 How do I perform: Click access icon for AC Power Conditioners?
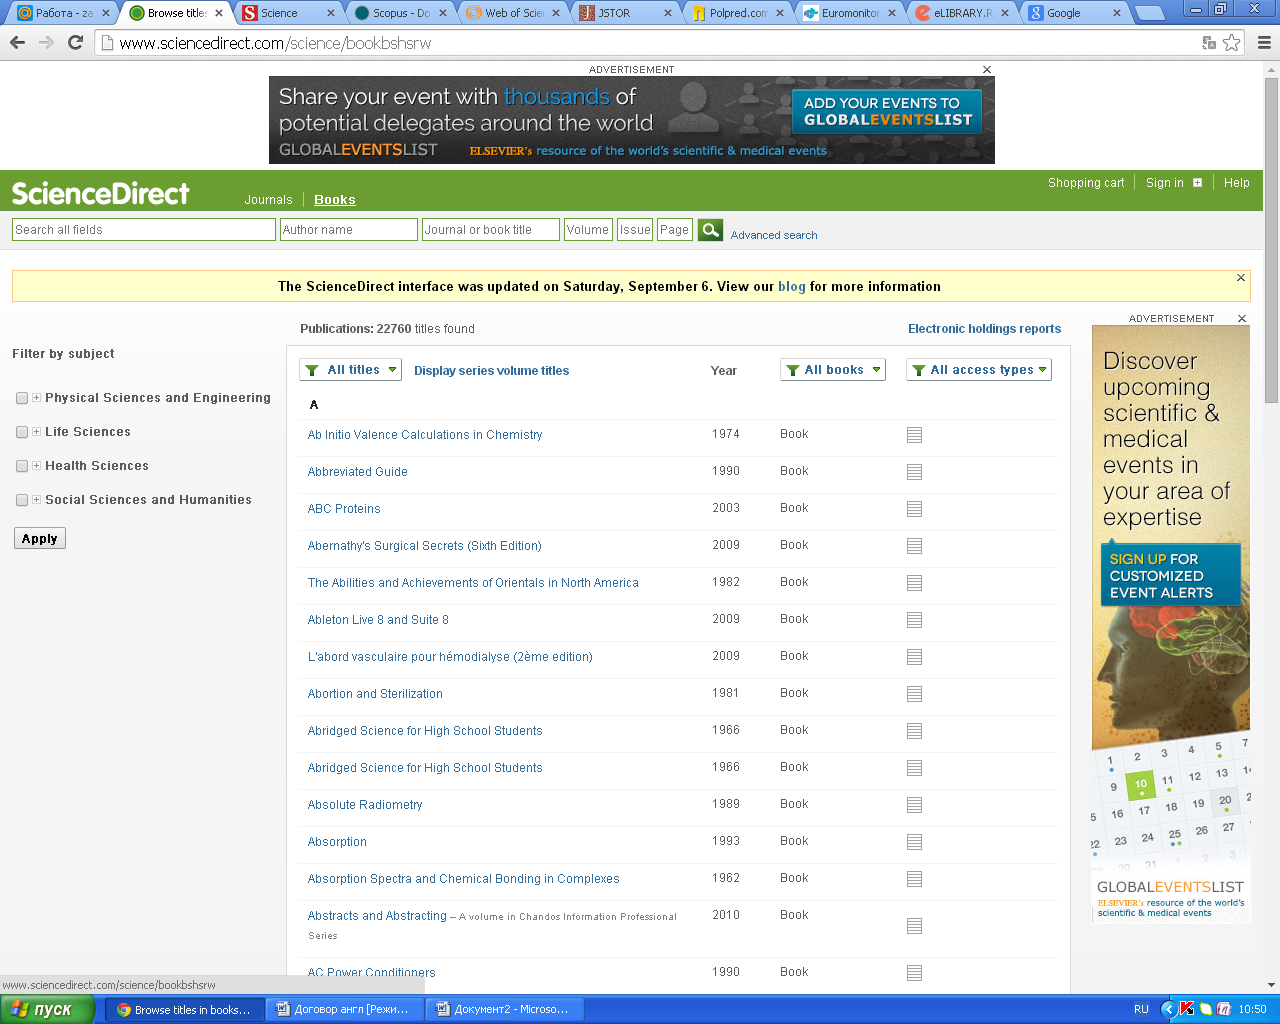(914, 973)
